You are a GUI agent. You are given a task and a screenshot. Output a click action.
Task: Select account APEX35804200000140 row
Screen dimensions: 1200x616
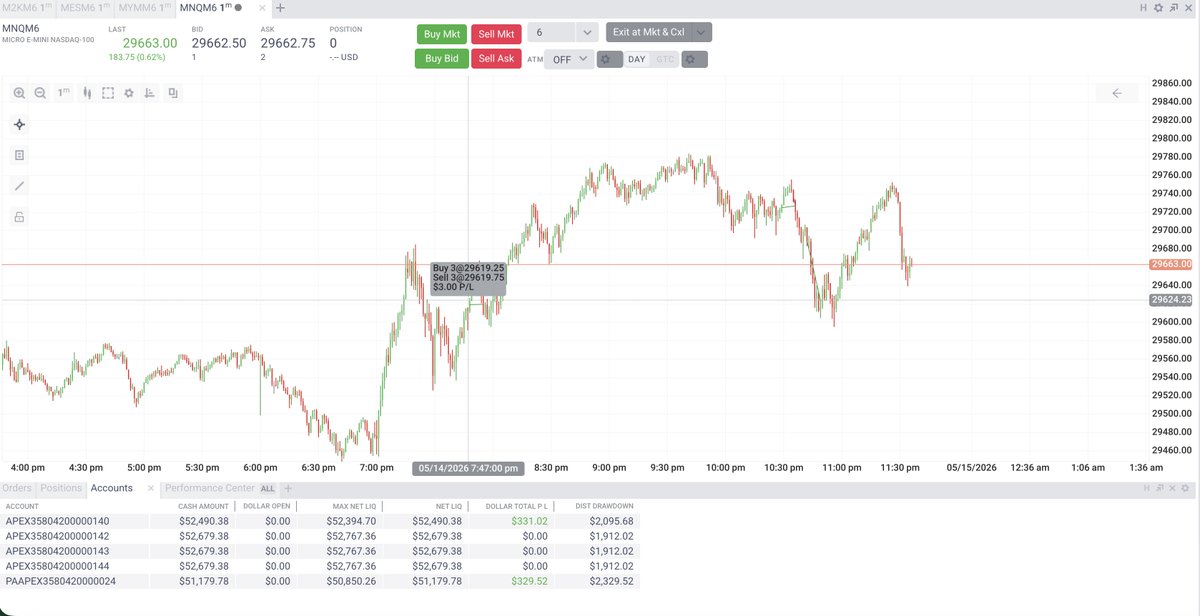coord(320,521)
